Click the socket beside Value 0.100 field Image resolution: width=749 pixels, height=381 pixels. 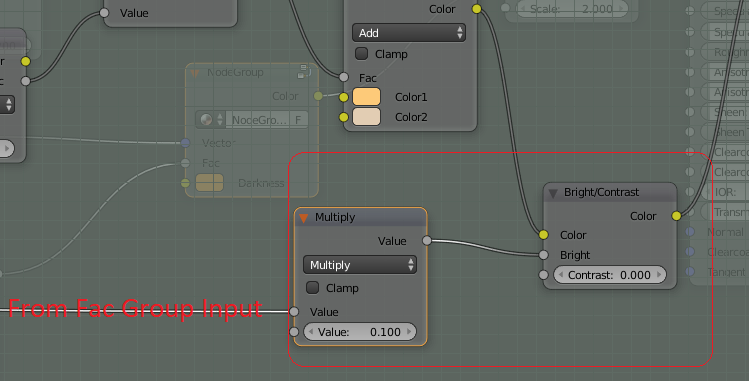click(x=294, y=332)
